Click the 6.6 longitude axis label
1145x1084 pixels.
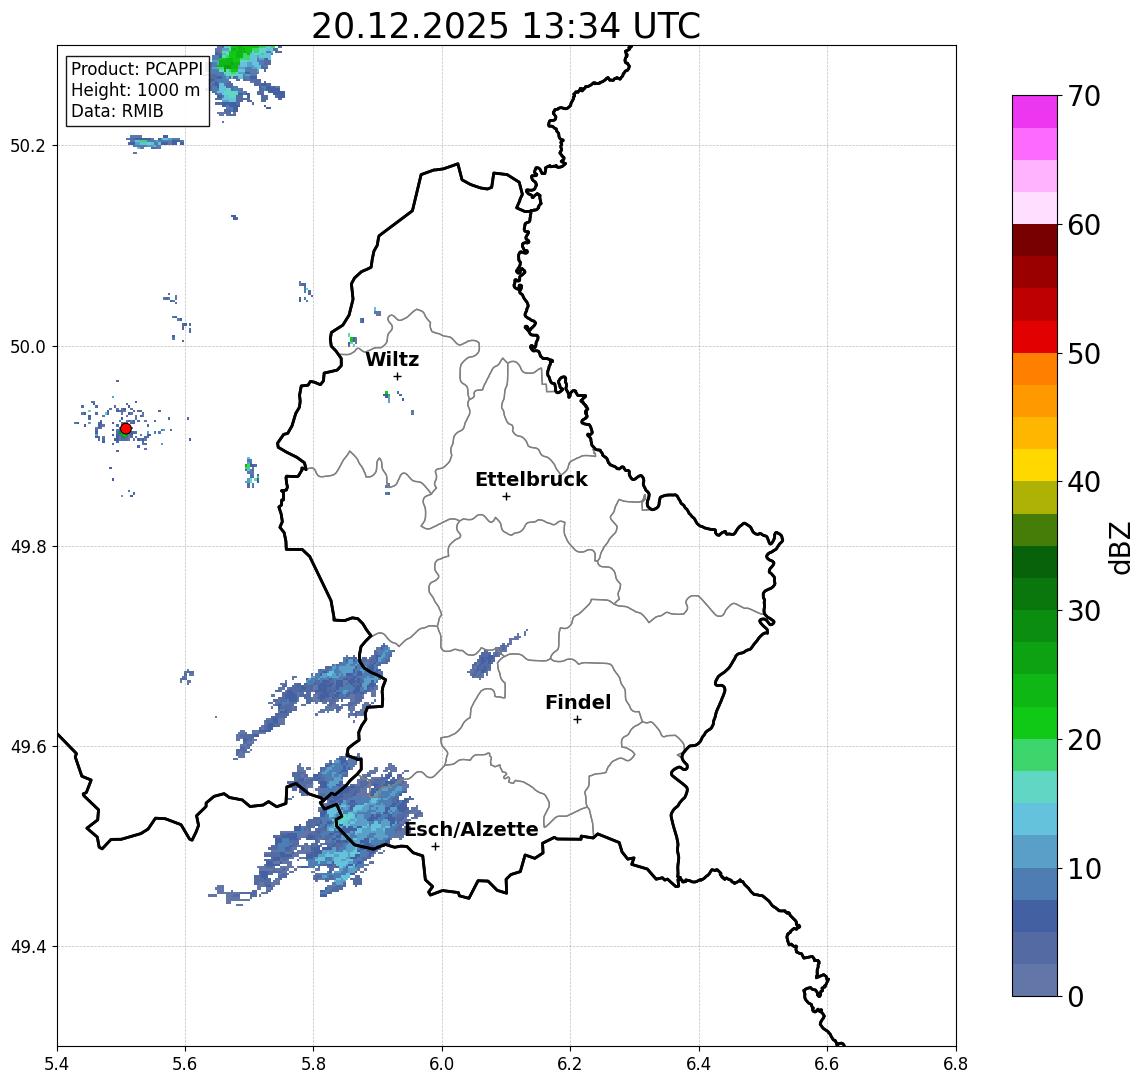click(x=827, y=1064)
